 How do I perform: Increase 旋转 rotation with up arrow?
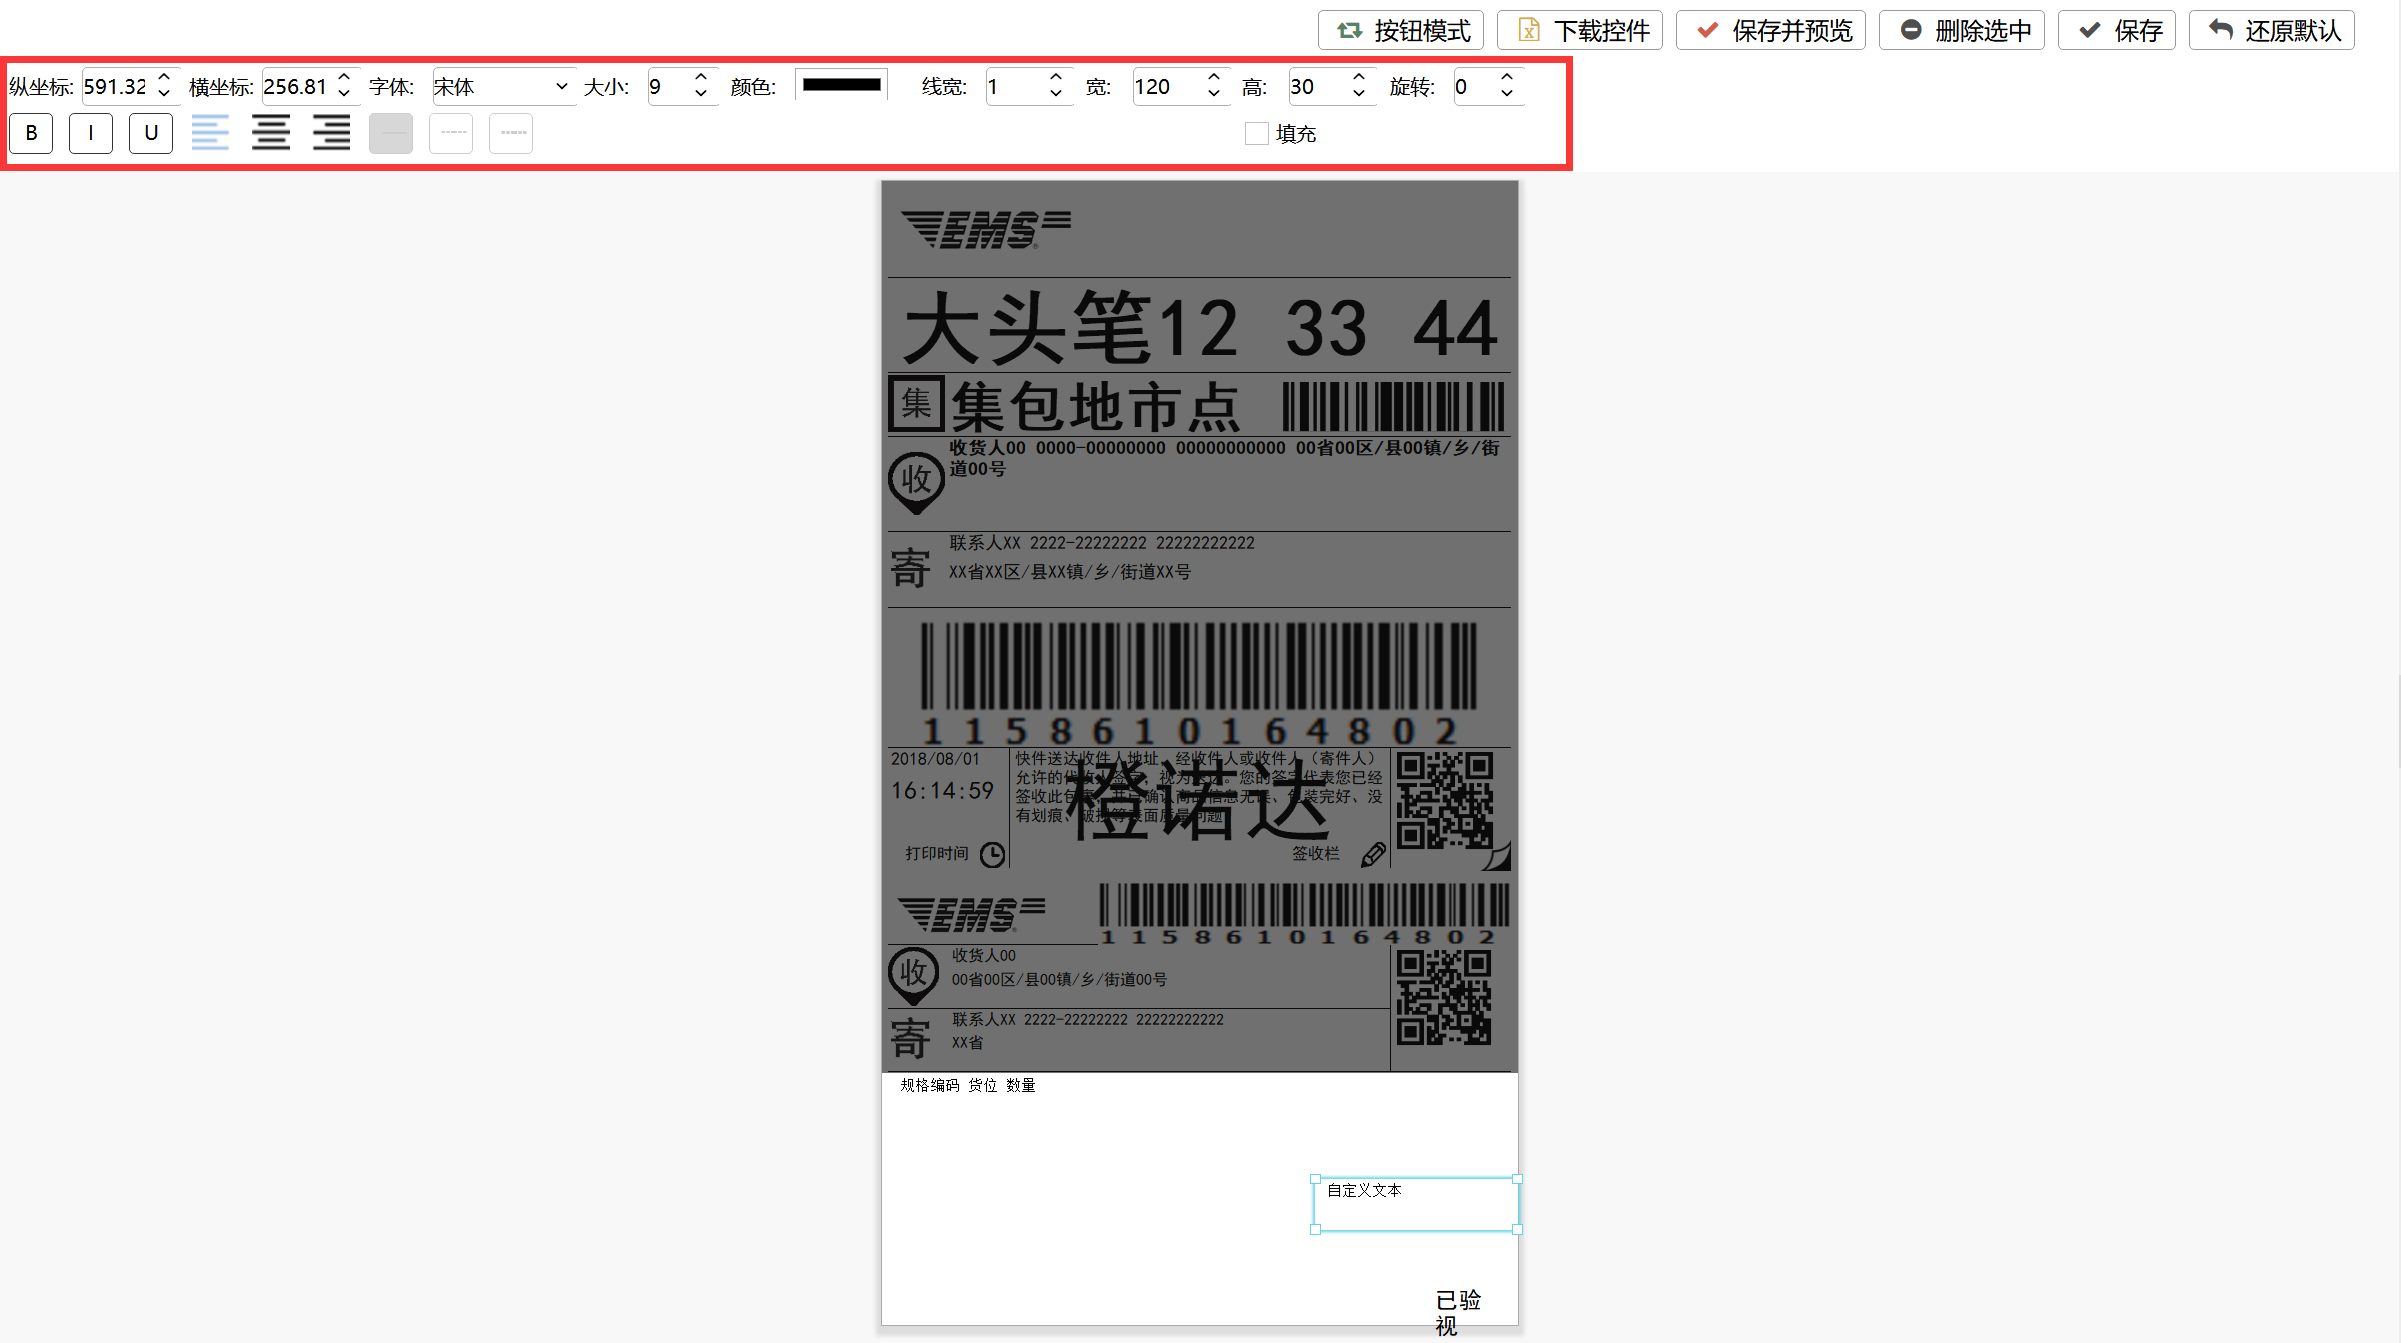pos(1507,77)
